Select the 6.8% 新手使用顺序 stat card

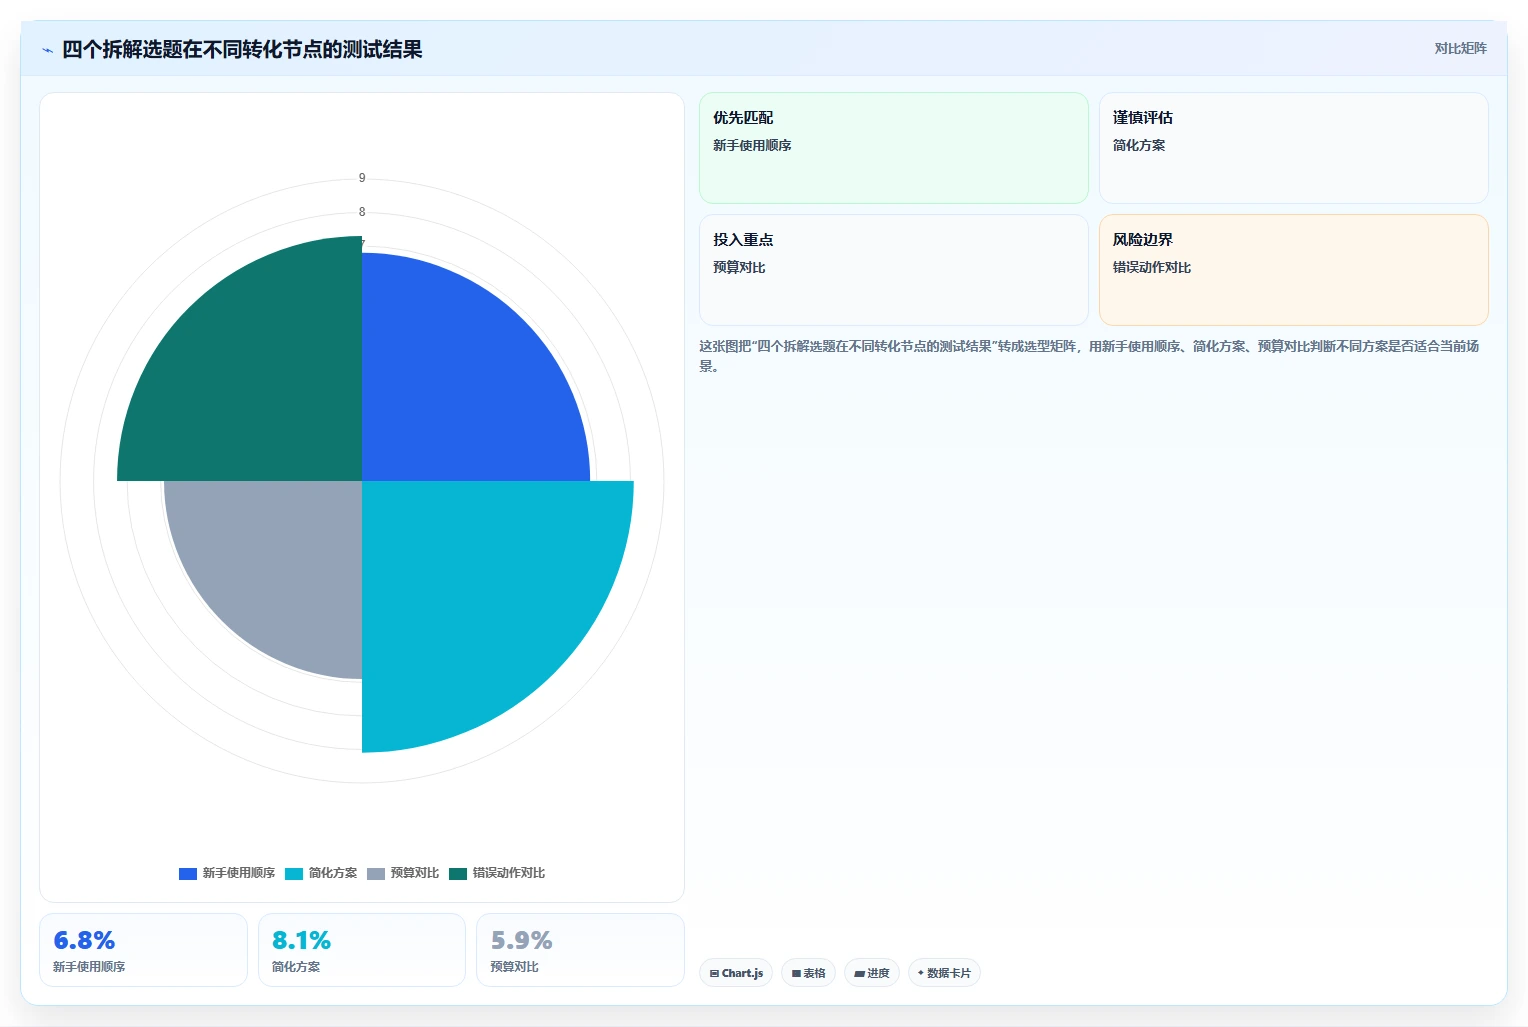click(143, 950)
